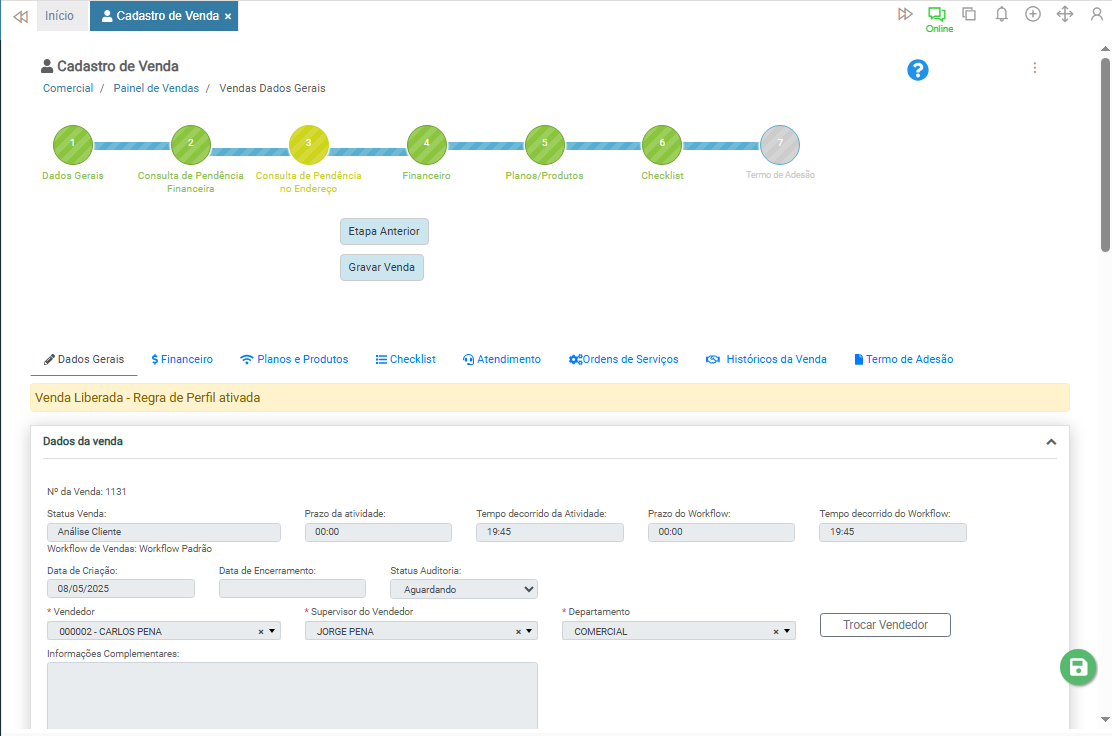1112x736 pixels.
Task: Expand the Vendedor dropdown list
Action: [x=274, y=631]
